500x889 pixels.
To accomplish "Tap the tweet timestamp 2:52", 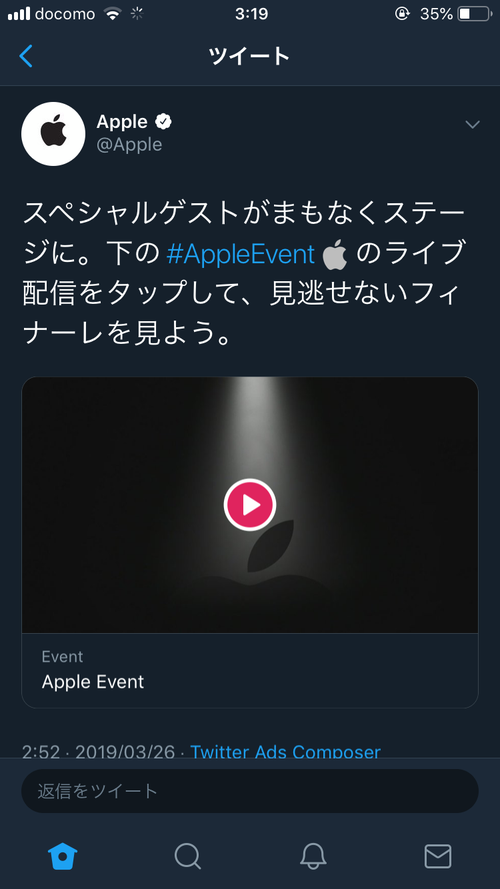I will (41, 752).
